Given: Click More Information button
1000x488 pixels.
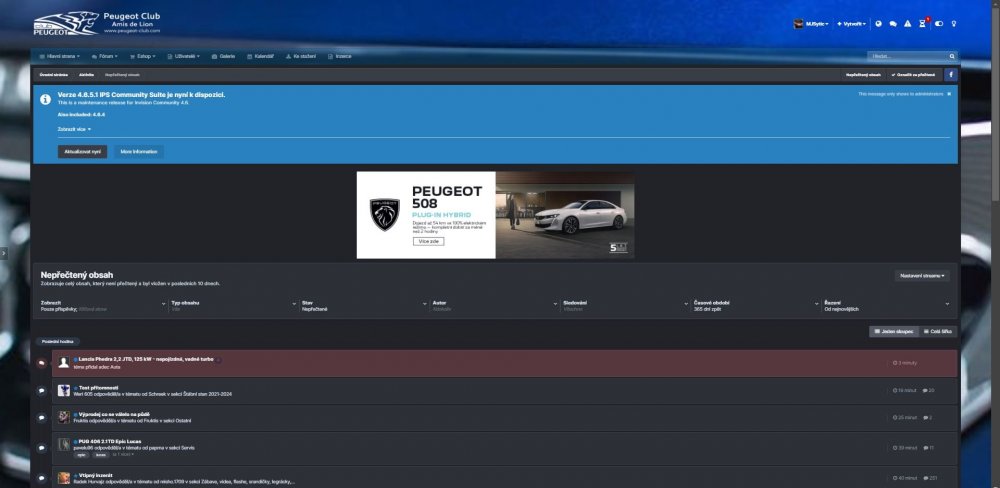Looking at the screenshot, I should point(139,152).
